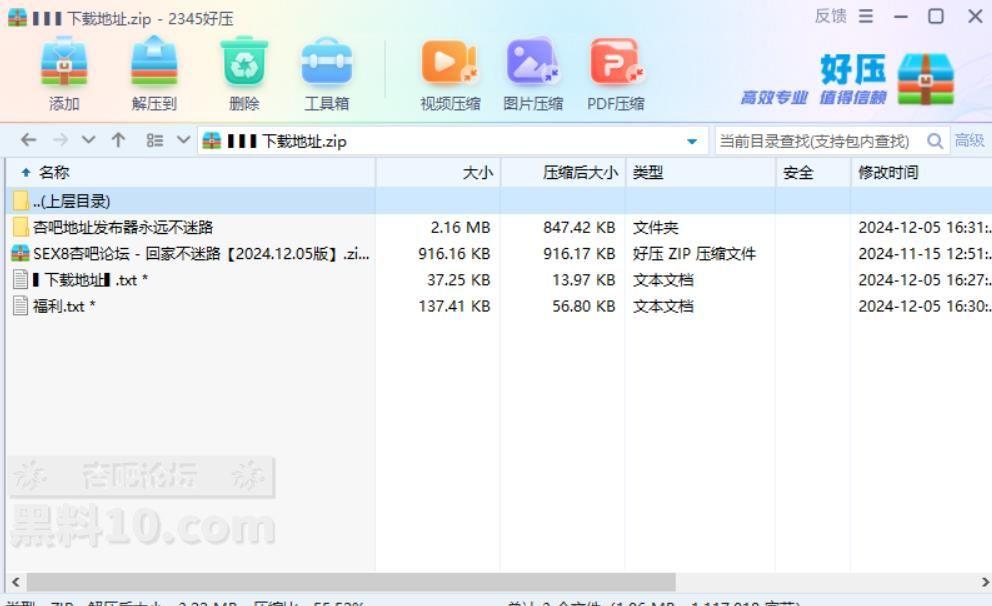The image size is (992, 606).
Task: Go up one directory level arrow
Action: [118, 140]
